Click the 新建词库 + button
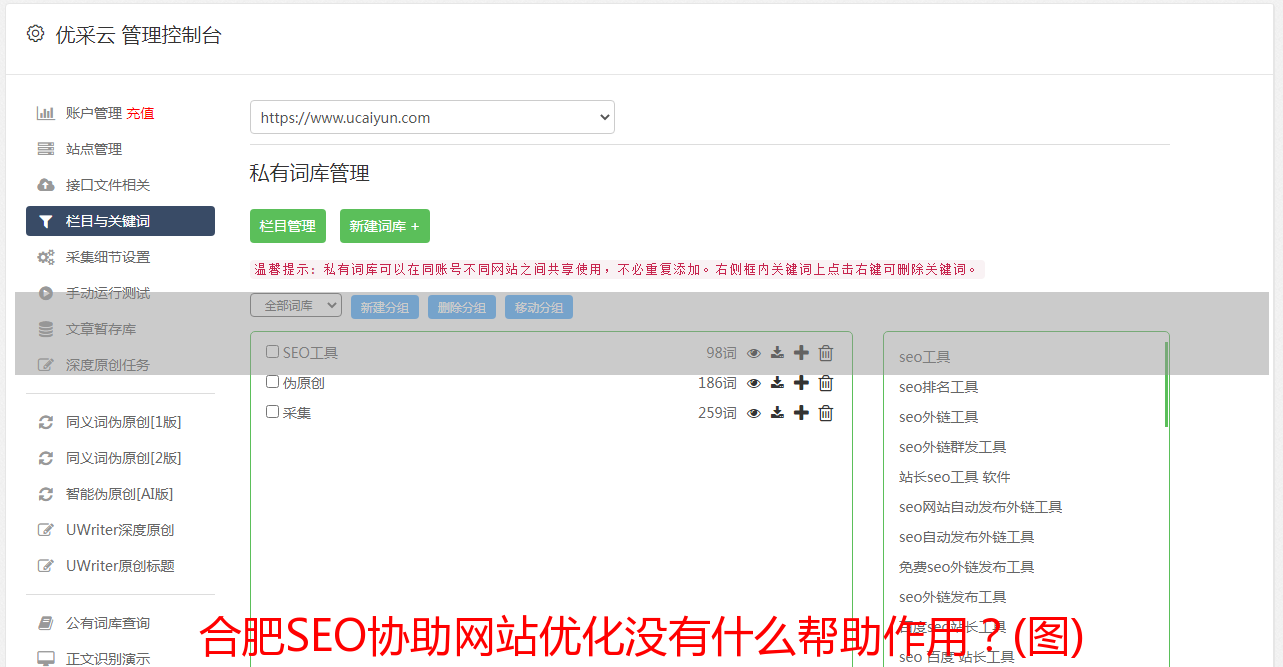Screen dimensions: 1283x667 [x=385, y=226]
